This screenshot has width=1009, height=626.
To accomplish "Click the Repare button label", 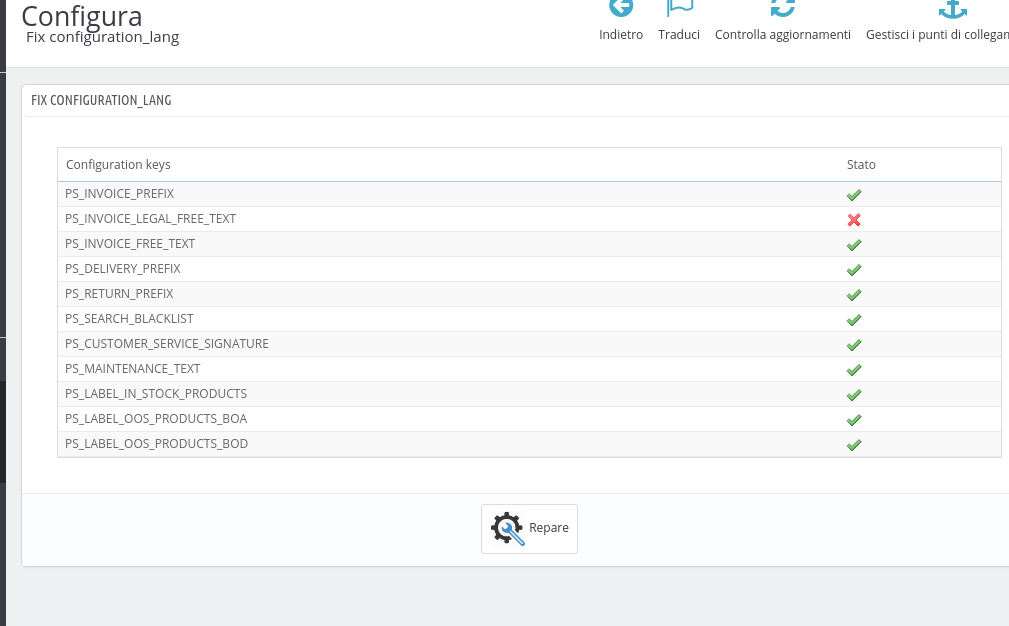I will (549, 528).
